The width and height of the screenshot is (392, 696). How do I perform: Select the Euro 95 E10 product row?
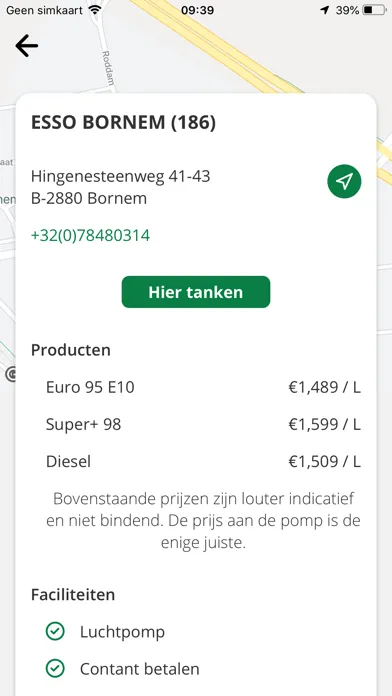coord(203,388)
